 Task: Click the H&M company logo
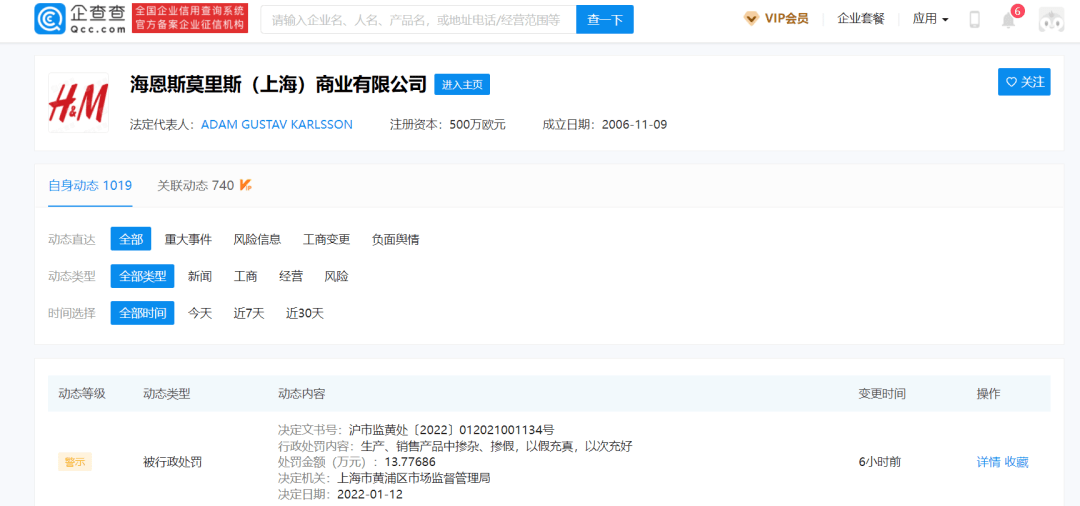(79, 103)
